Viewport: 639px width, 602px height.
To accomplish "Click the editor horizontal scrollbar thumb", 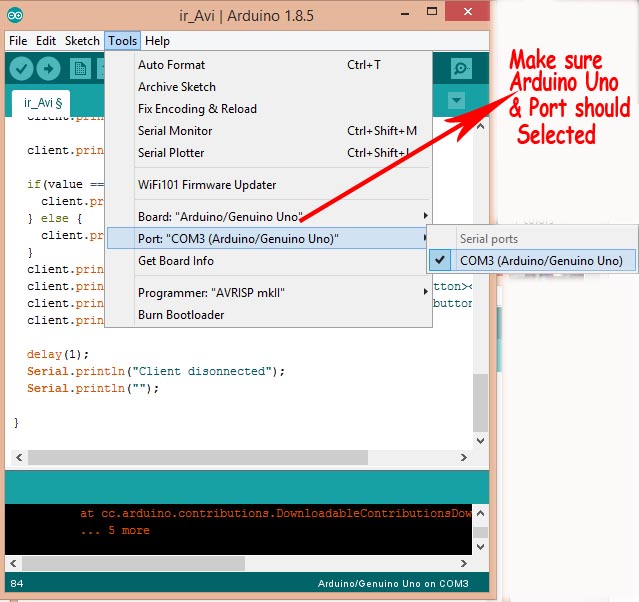I will point(198,457).
